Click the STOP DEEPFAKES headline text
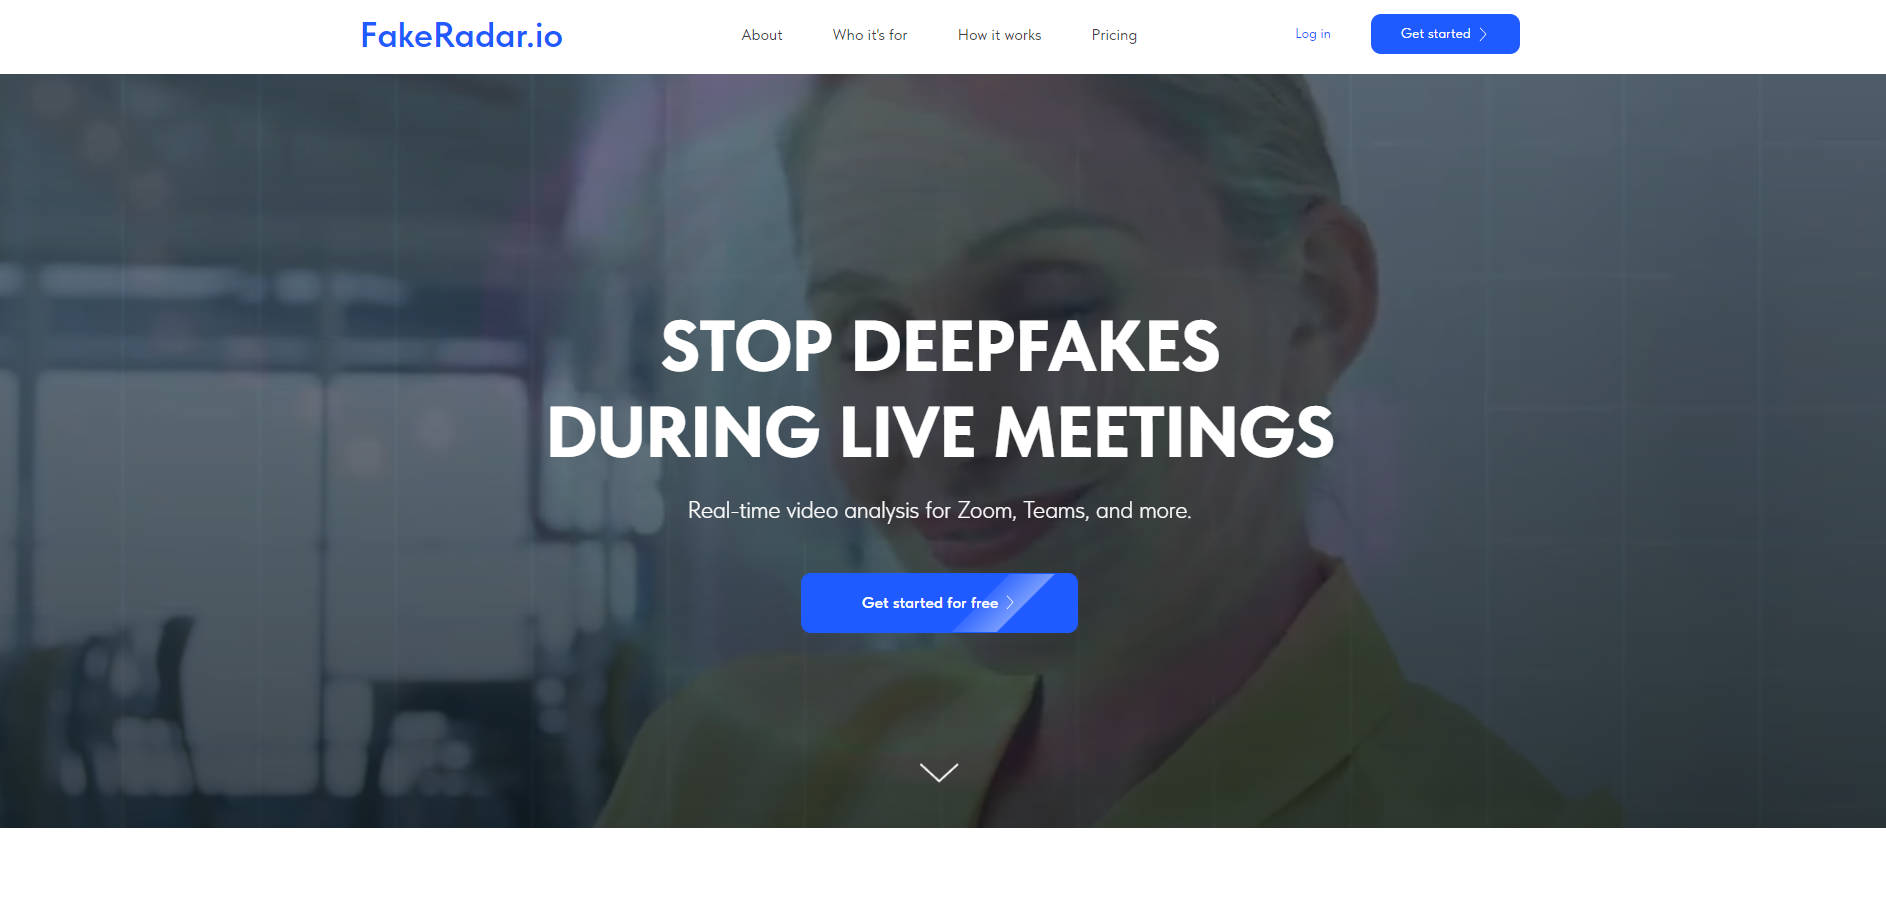 [940, 347]
